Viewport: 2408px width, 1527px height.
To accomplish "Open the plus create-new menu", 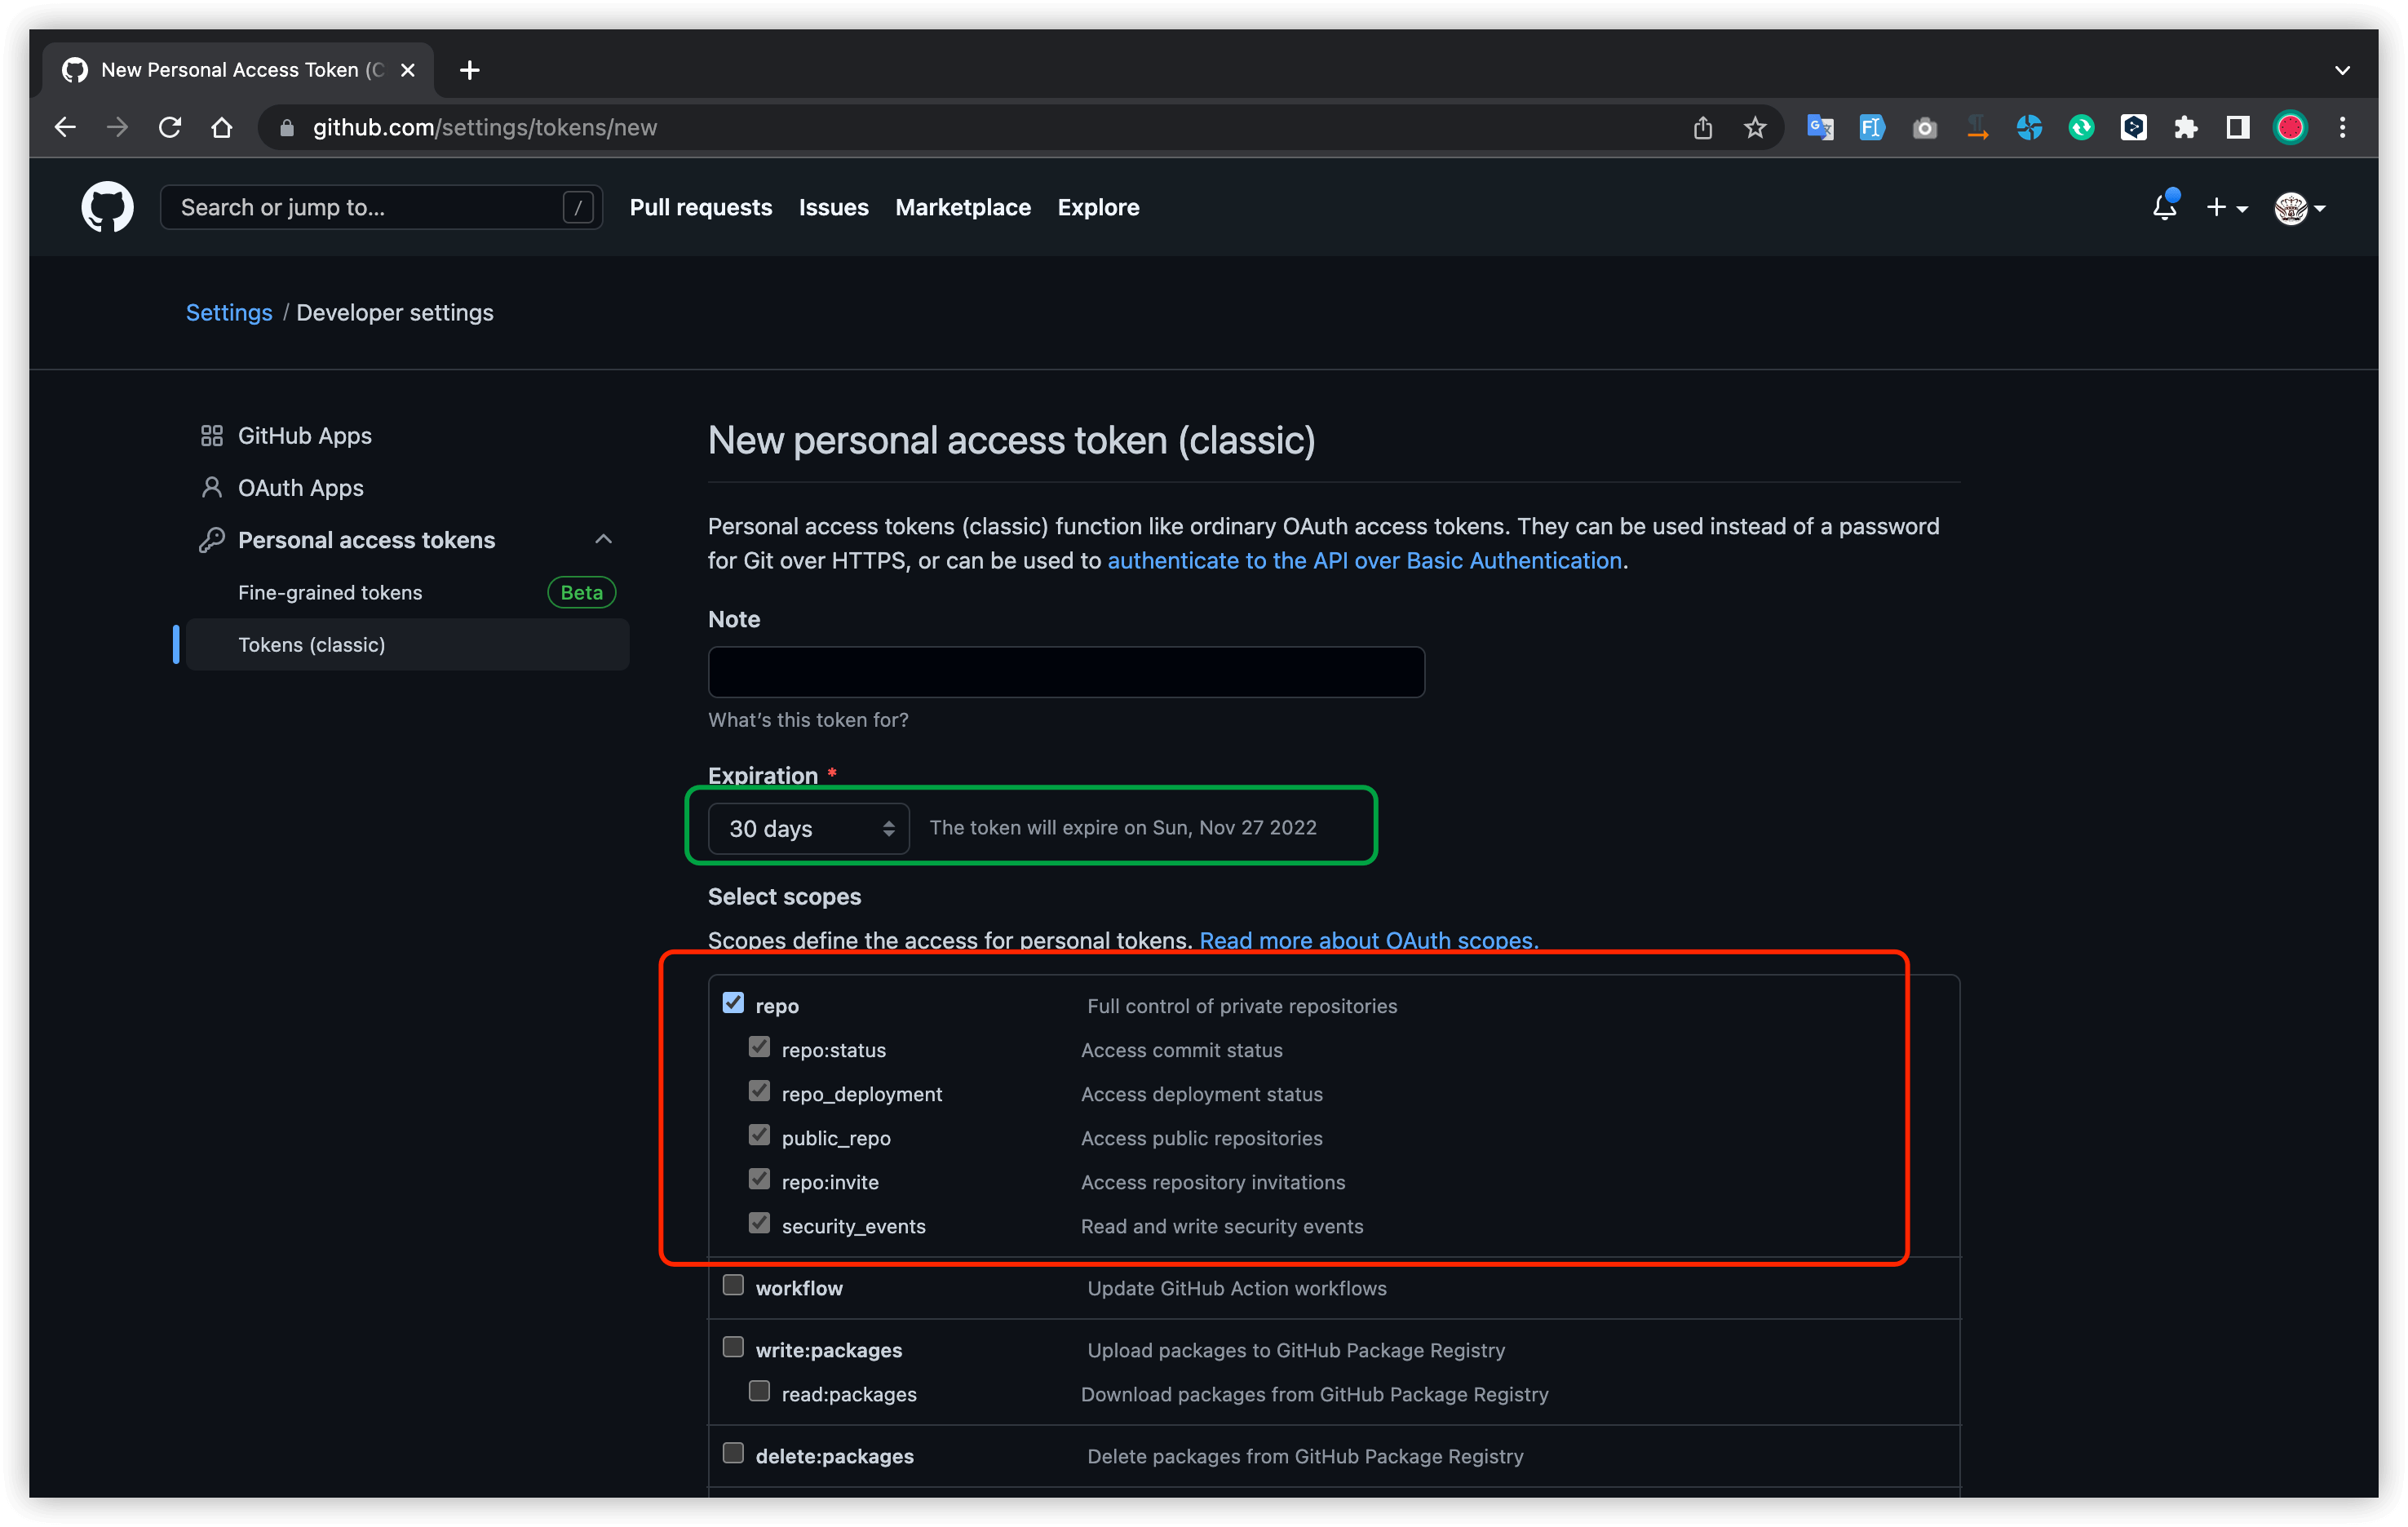I will [x=2227, y=208].
